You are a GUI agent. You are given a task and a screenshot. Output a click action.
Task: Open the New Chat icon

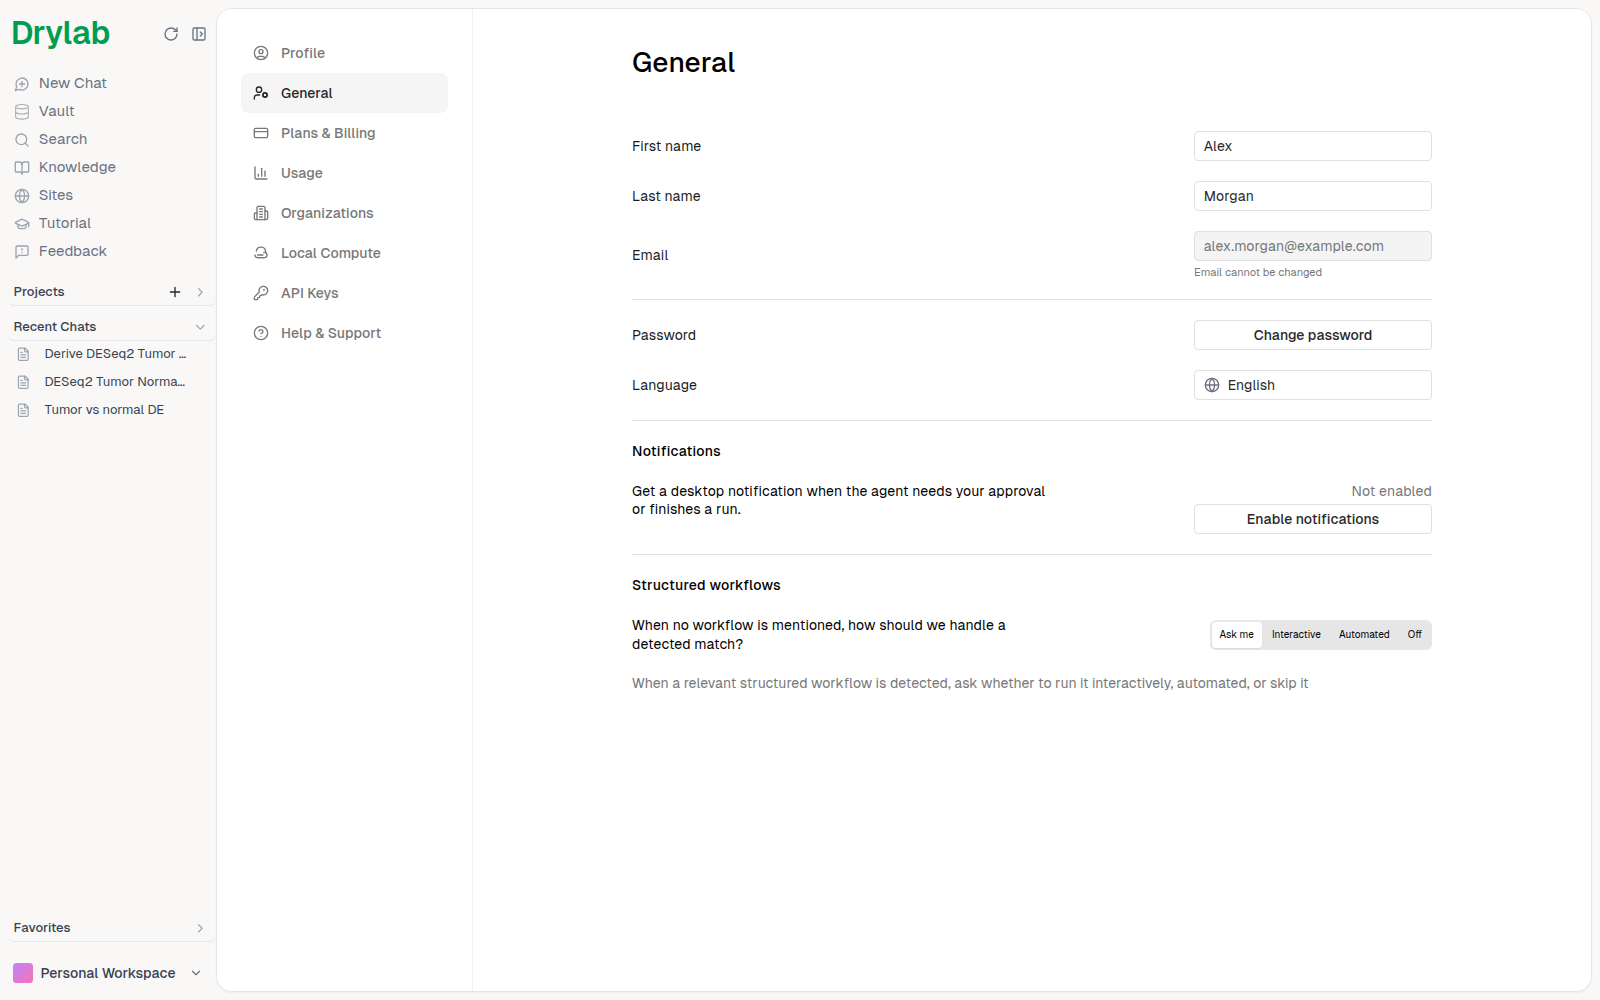(22, 84)
